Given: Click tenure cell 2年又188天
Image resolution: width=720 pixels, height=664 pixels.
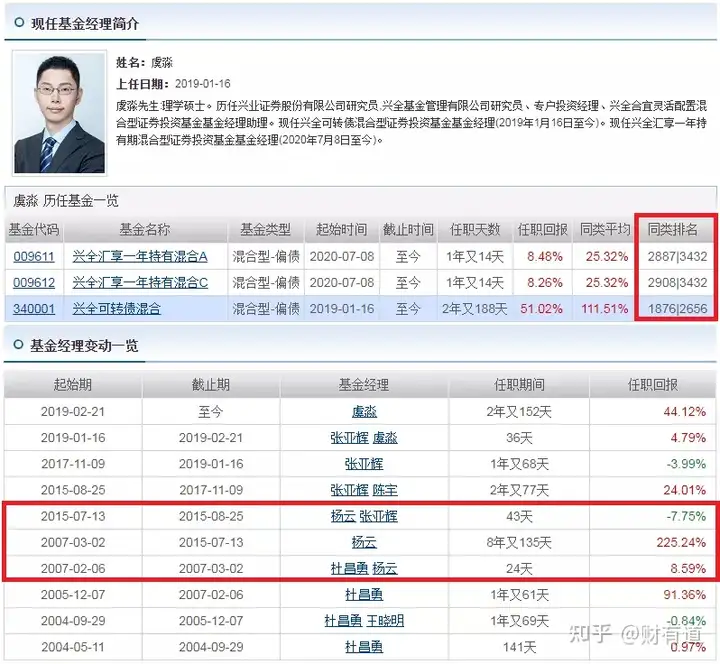Looking at the screenshot, I should [475, 309].
